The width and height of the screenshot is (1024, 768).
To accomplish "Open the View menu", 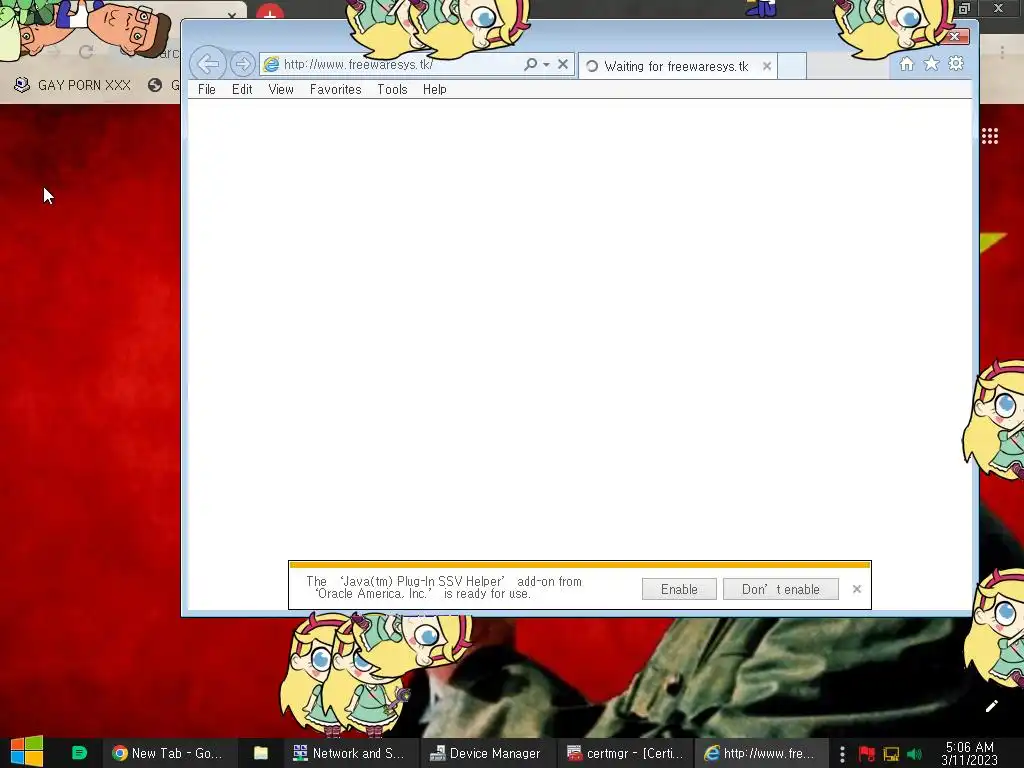I will (x=281, y=89).
